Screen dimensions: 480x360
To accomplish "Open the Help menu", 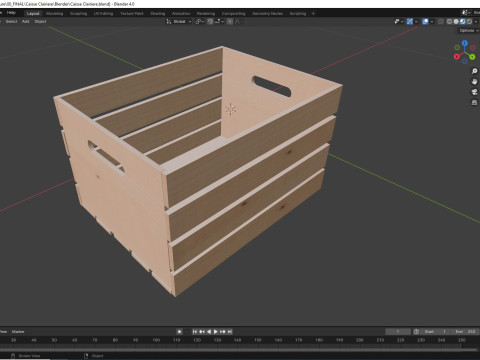I will [11, 13].
